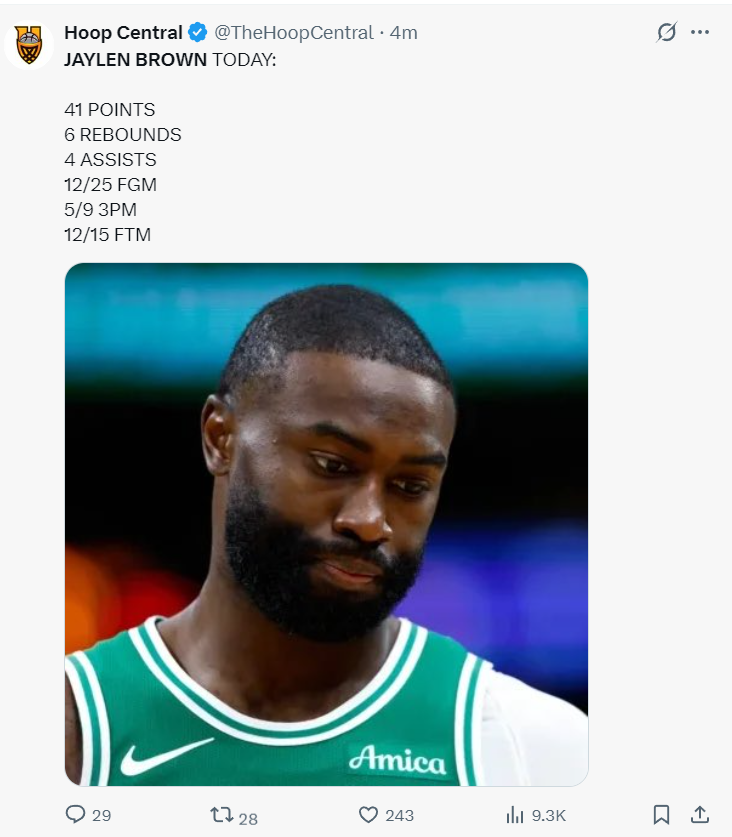Open the post via the 4m timestamp

(404, 33)
